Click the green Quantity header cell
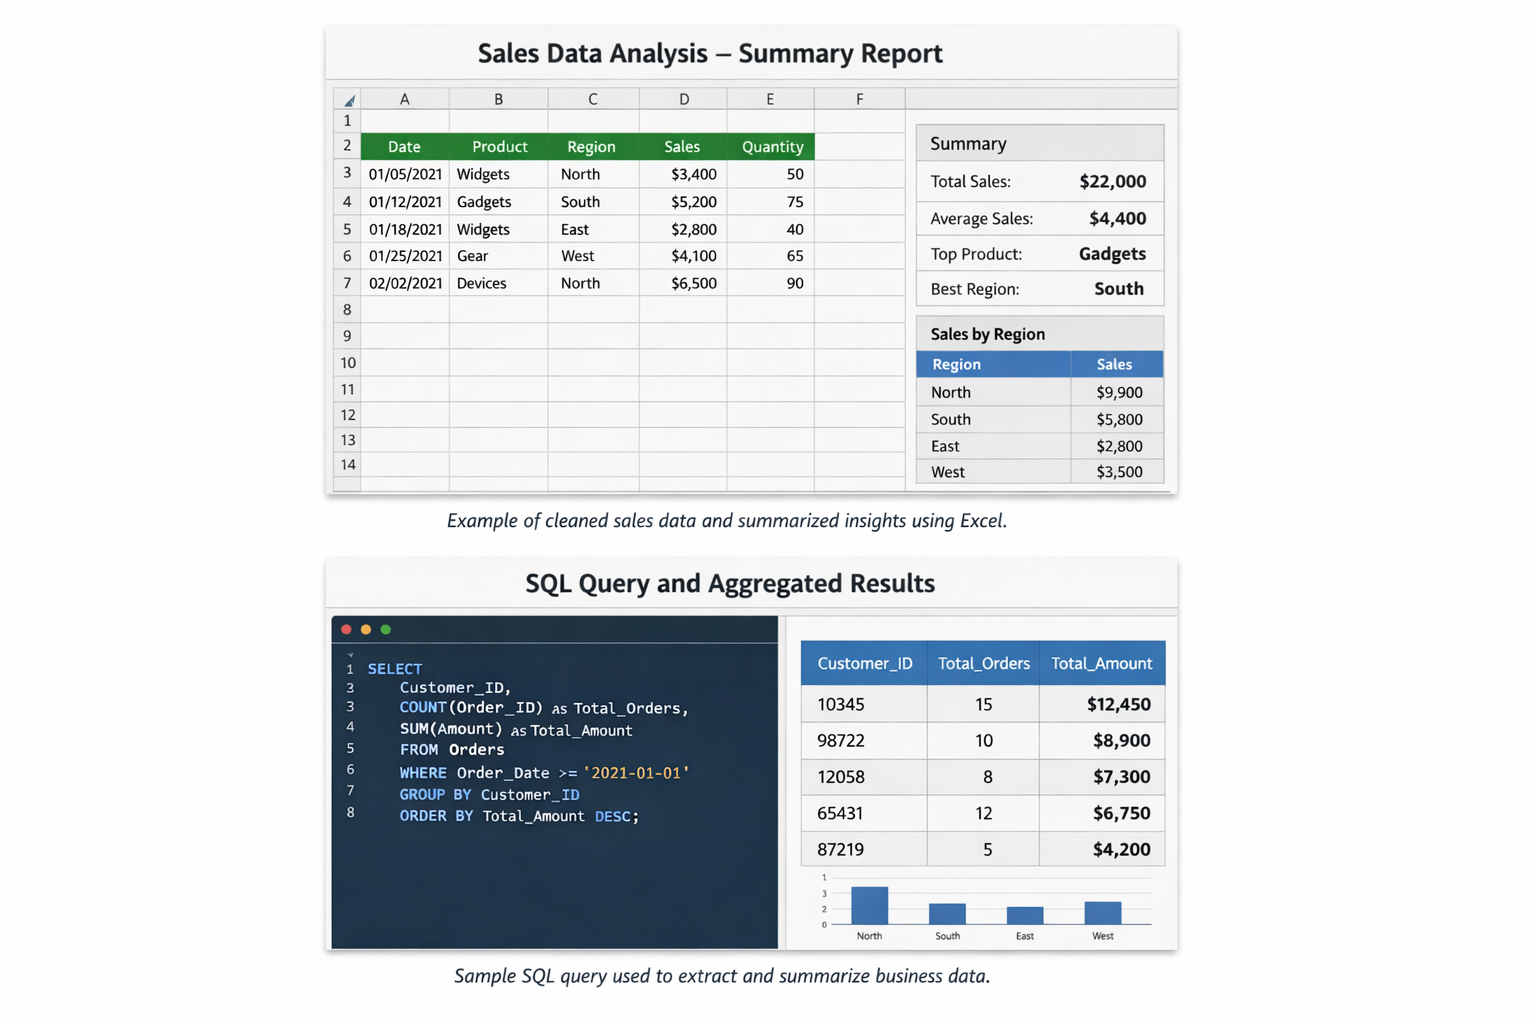The width and height of the screenshot is (1536, 1024). (772, 147)
